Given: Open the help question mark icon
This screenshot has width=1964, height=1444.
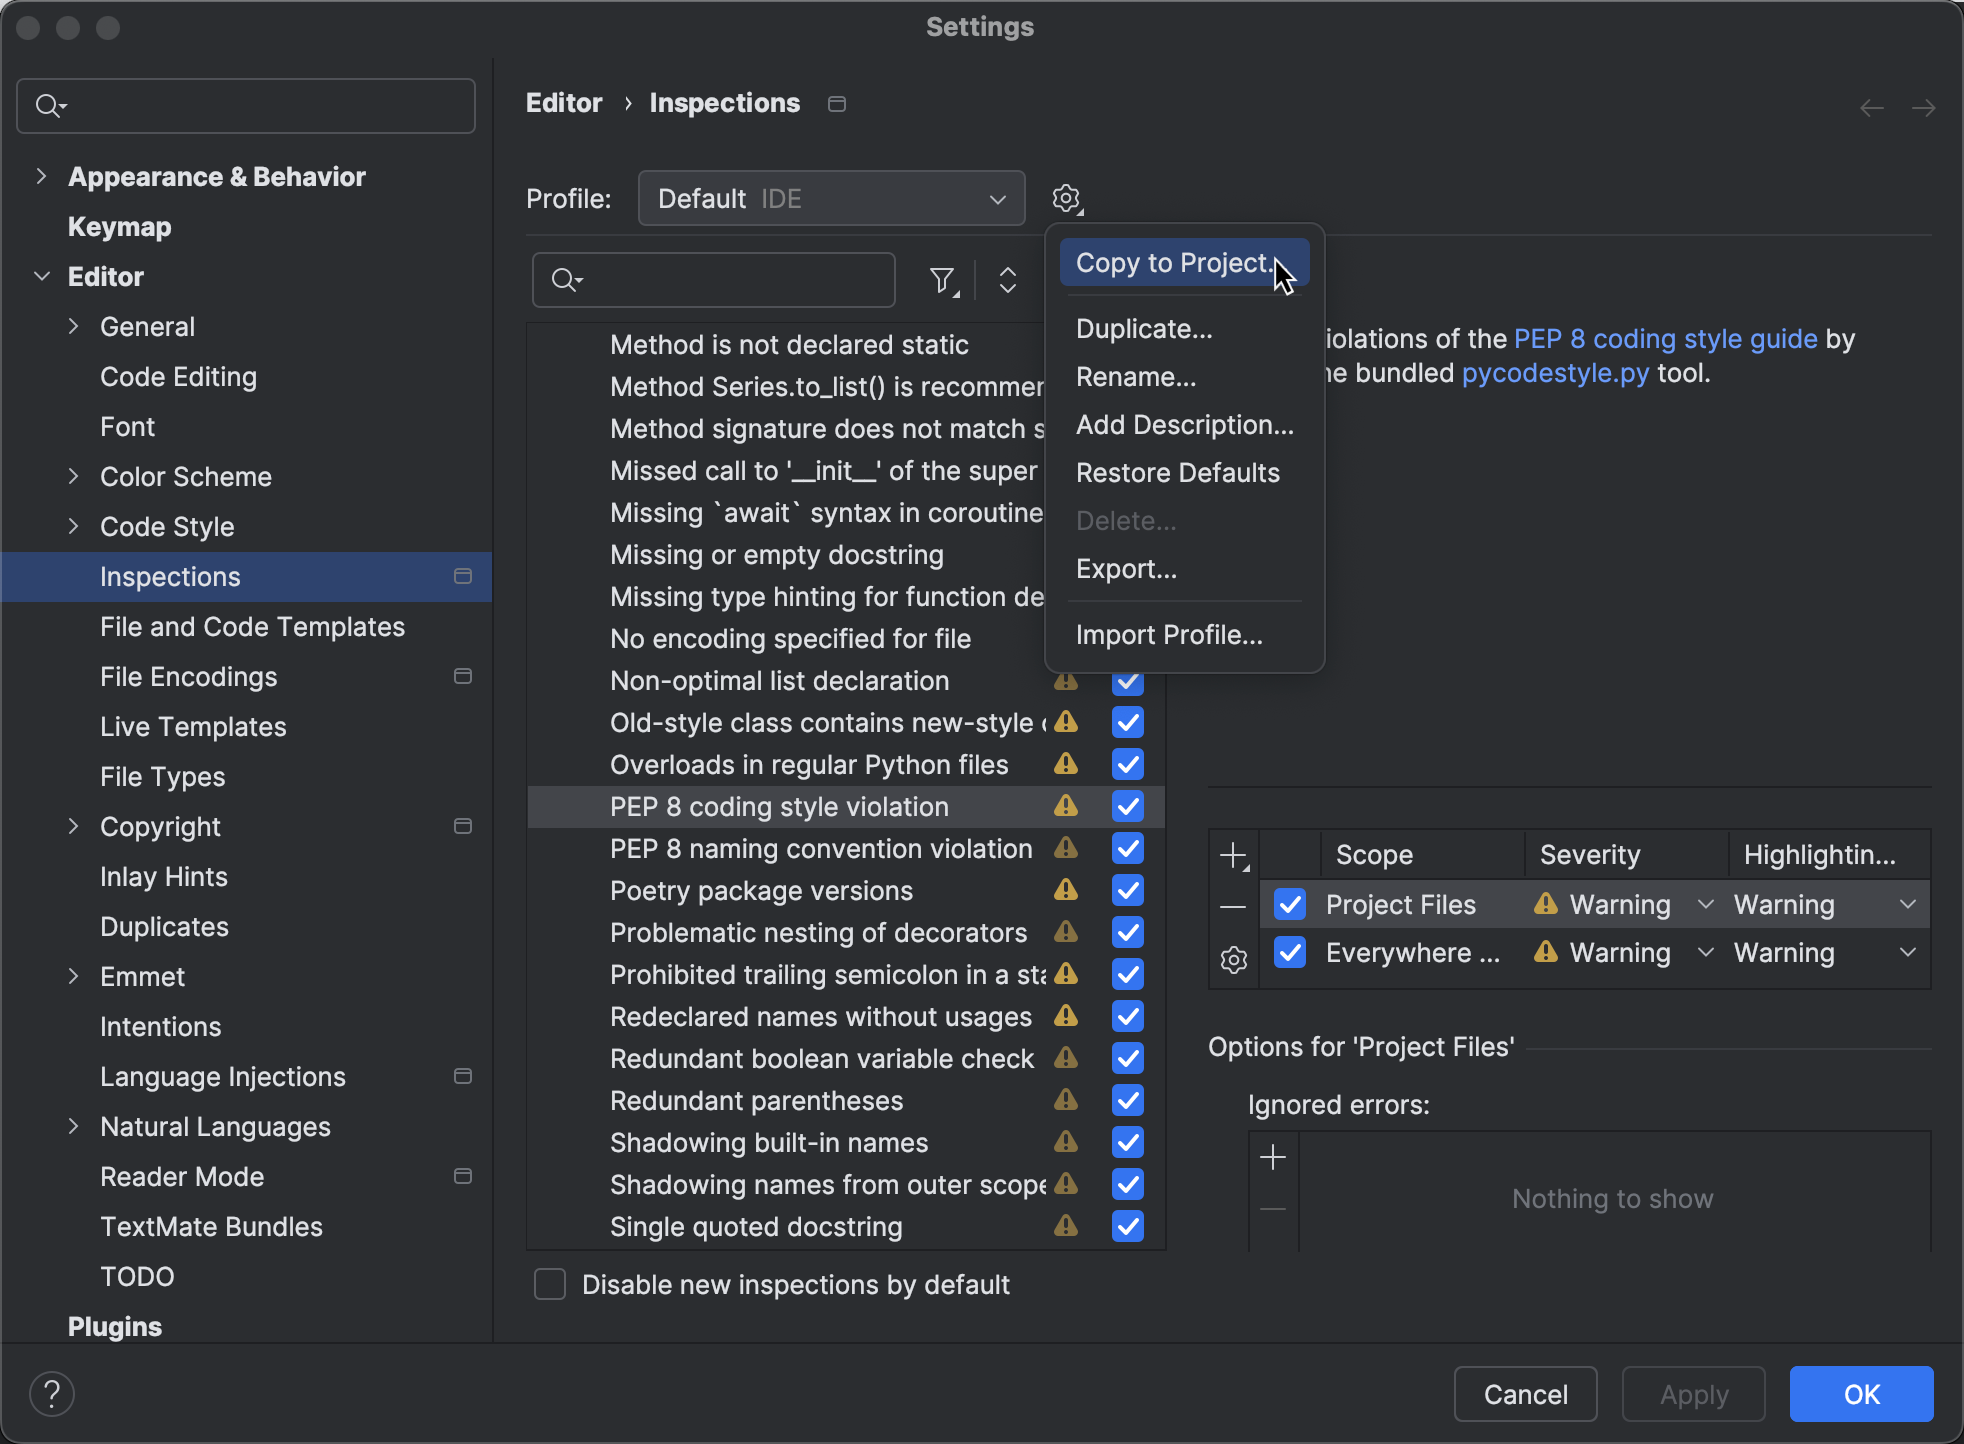Looking at the screenshot, I should [x=52, y=1393].
